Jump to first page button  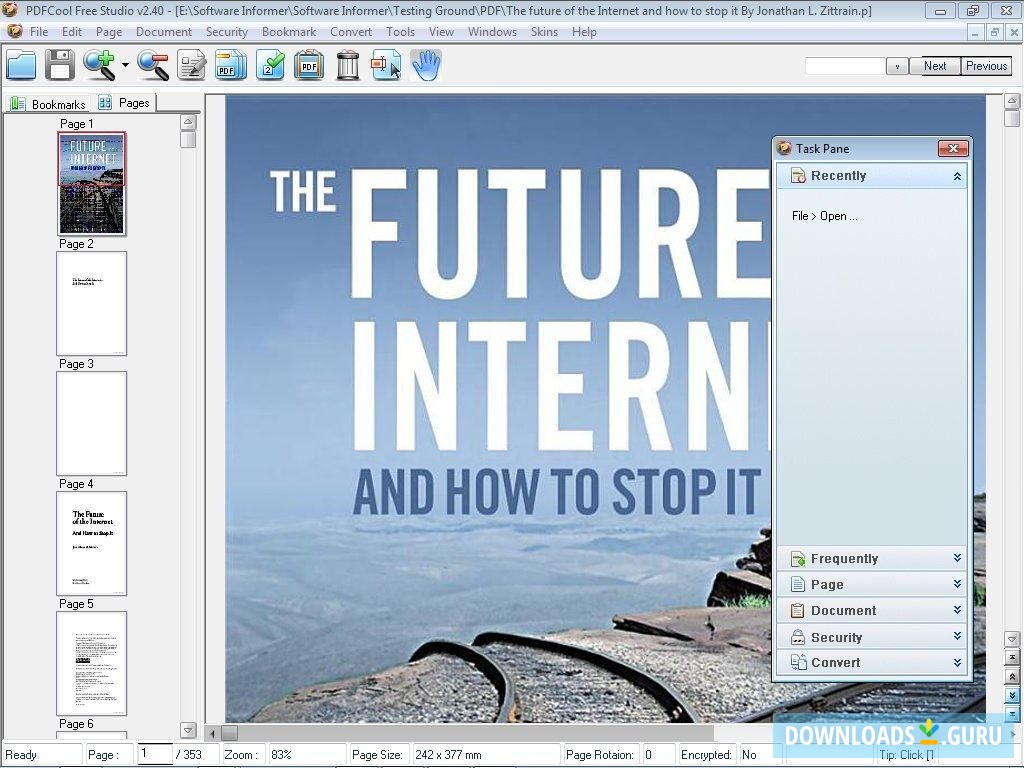[x=1012, y=657]
